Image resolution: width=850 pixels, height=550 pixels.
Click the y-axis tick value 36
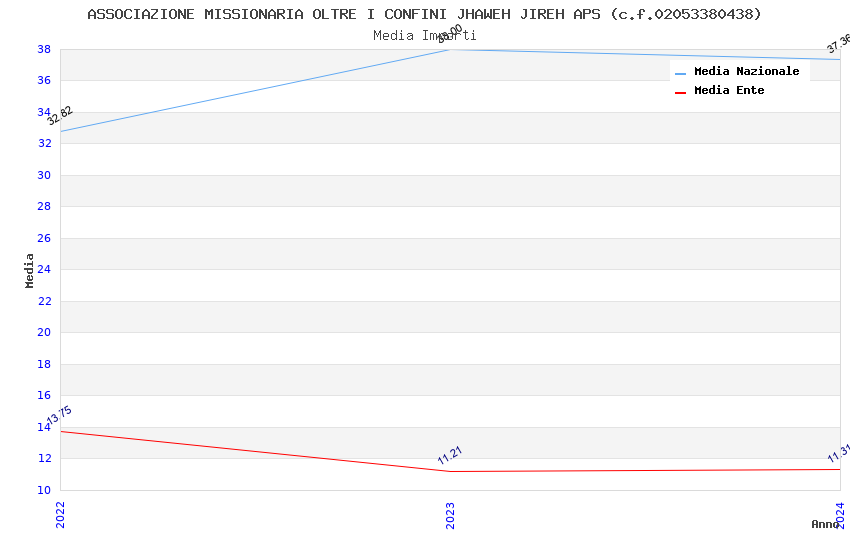click(x=44, y=80)
